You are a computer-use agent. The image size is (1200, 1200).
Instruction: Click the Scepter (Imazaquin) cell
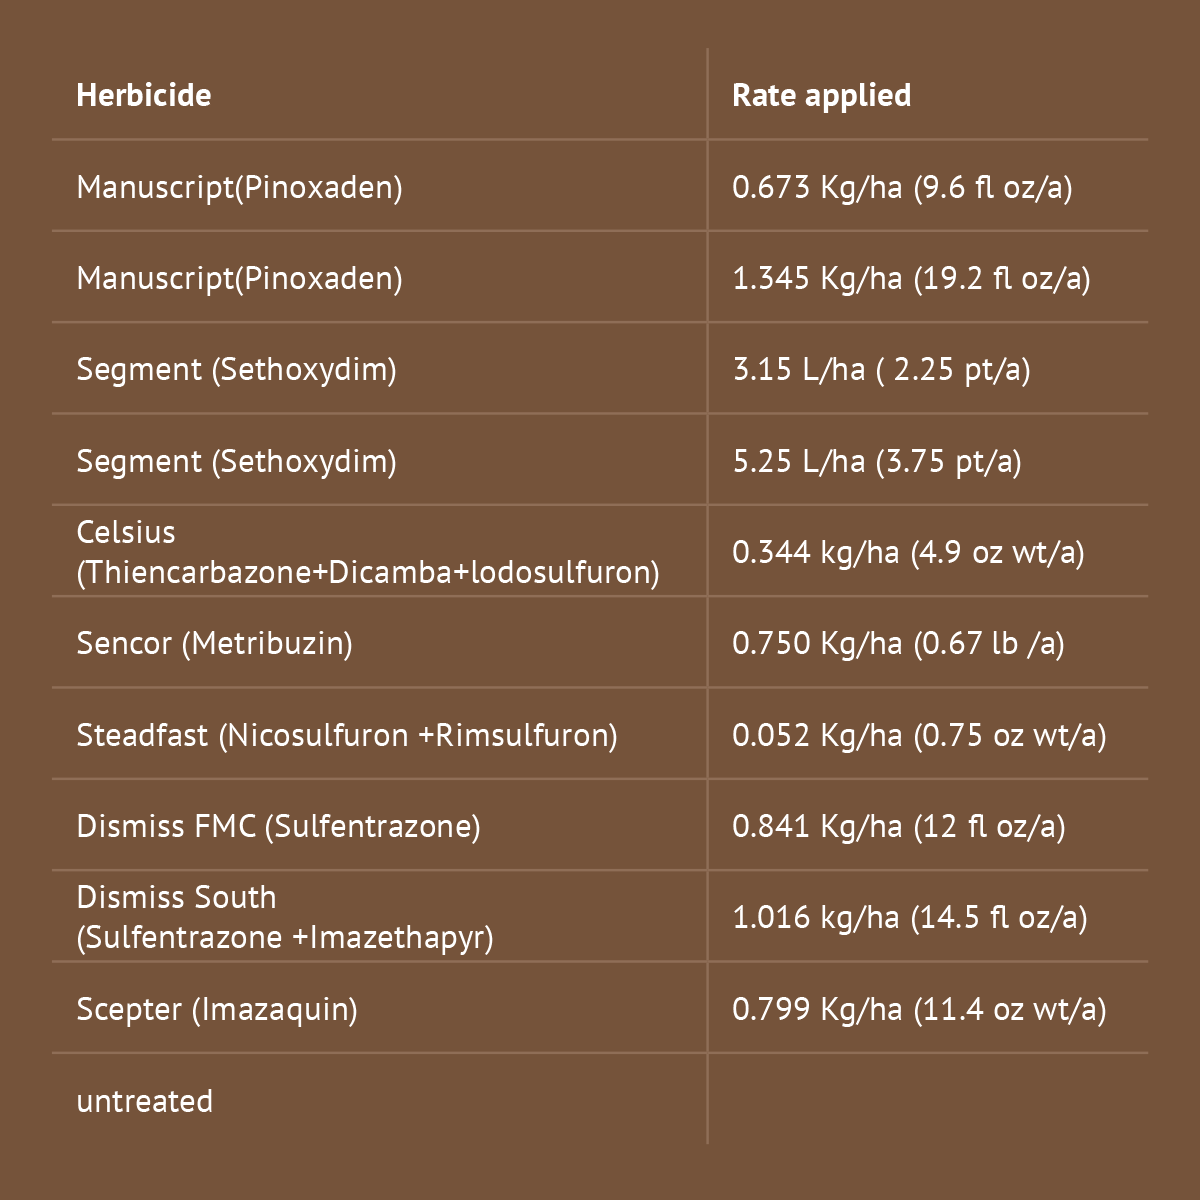point(217,1009)
